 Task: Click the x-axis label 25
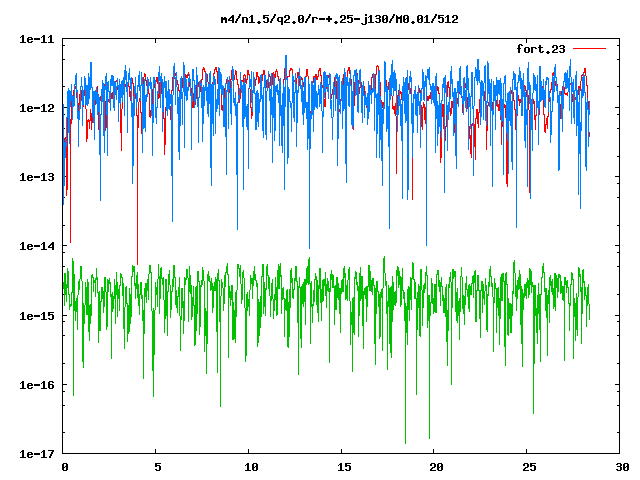pyautogui.click(x=529, y=467)
